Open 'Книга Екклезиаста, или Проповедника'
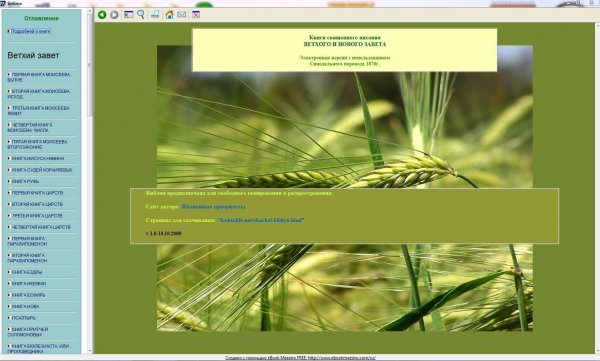Viewport: 600px width, 361px height. click(38, 349)
